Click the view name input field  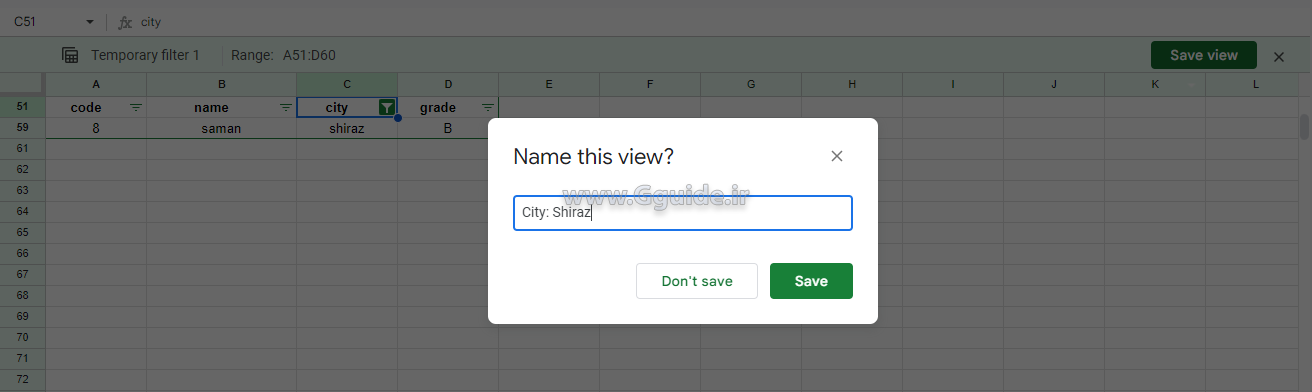(683, 213)
